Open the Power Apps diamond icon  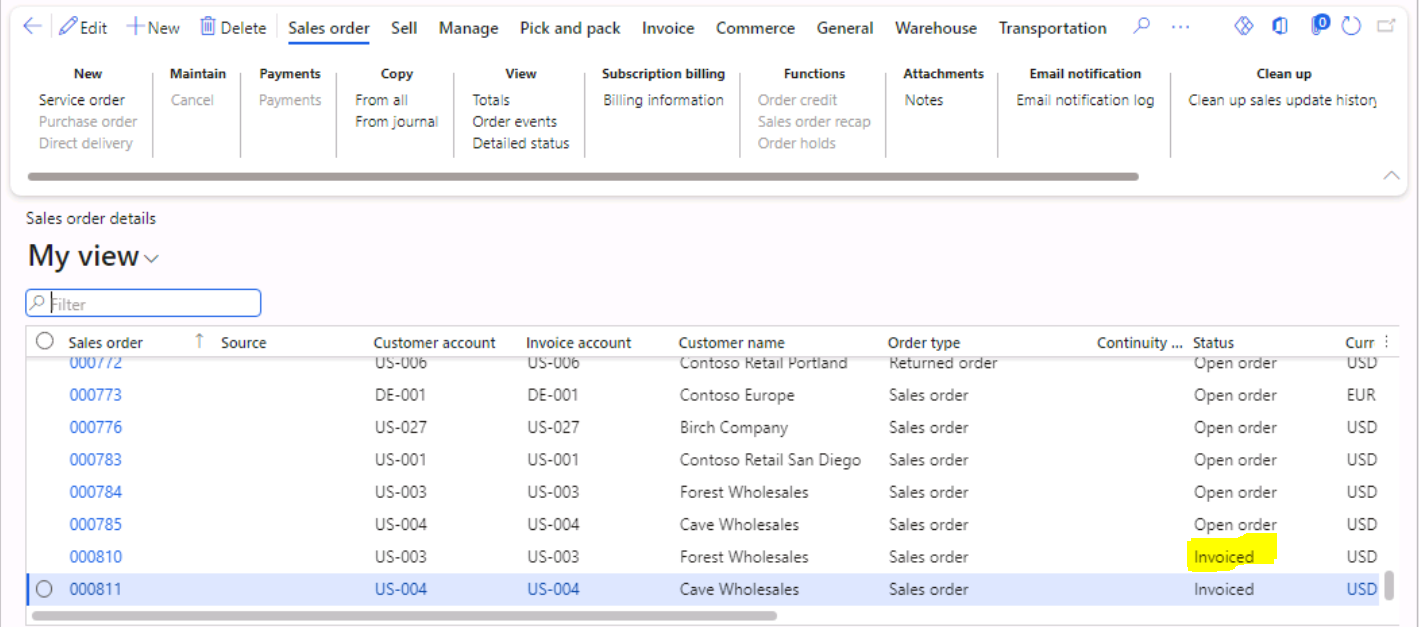click(1244, 27)
